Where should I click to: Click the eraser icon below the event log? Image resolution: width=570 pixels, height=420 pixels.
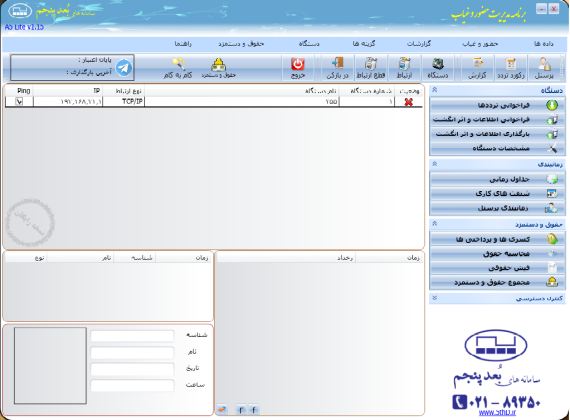pos(222,409)
